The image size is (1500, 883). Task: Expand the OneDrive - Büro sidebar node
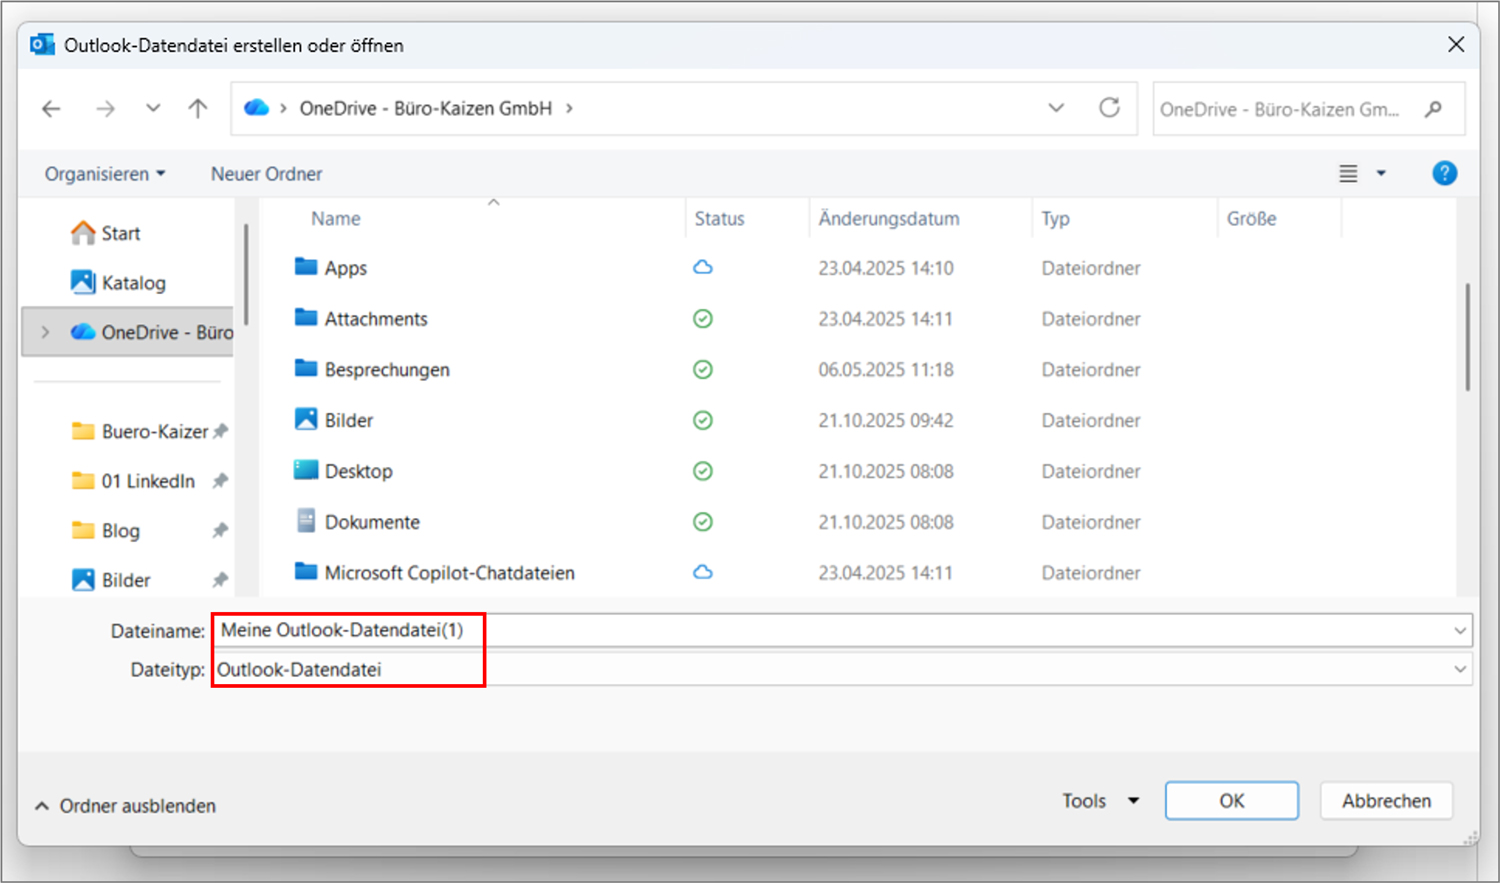(45, 332)
